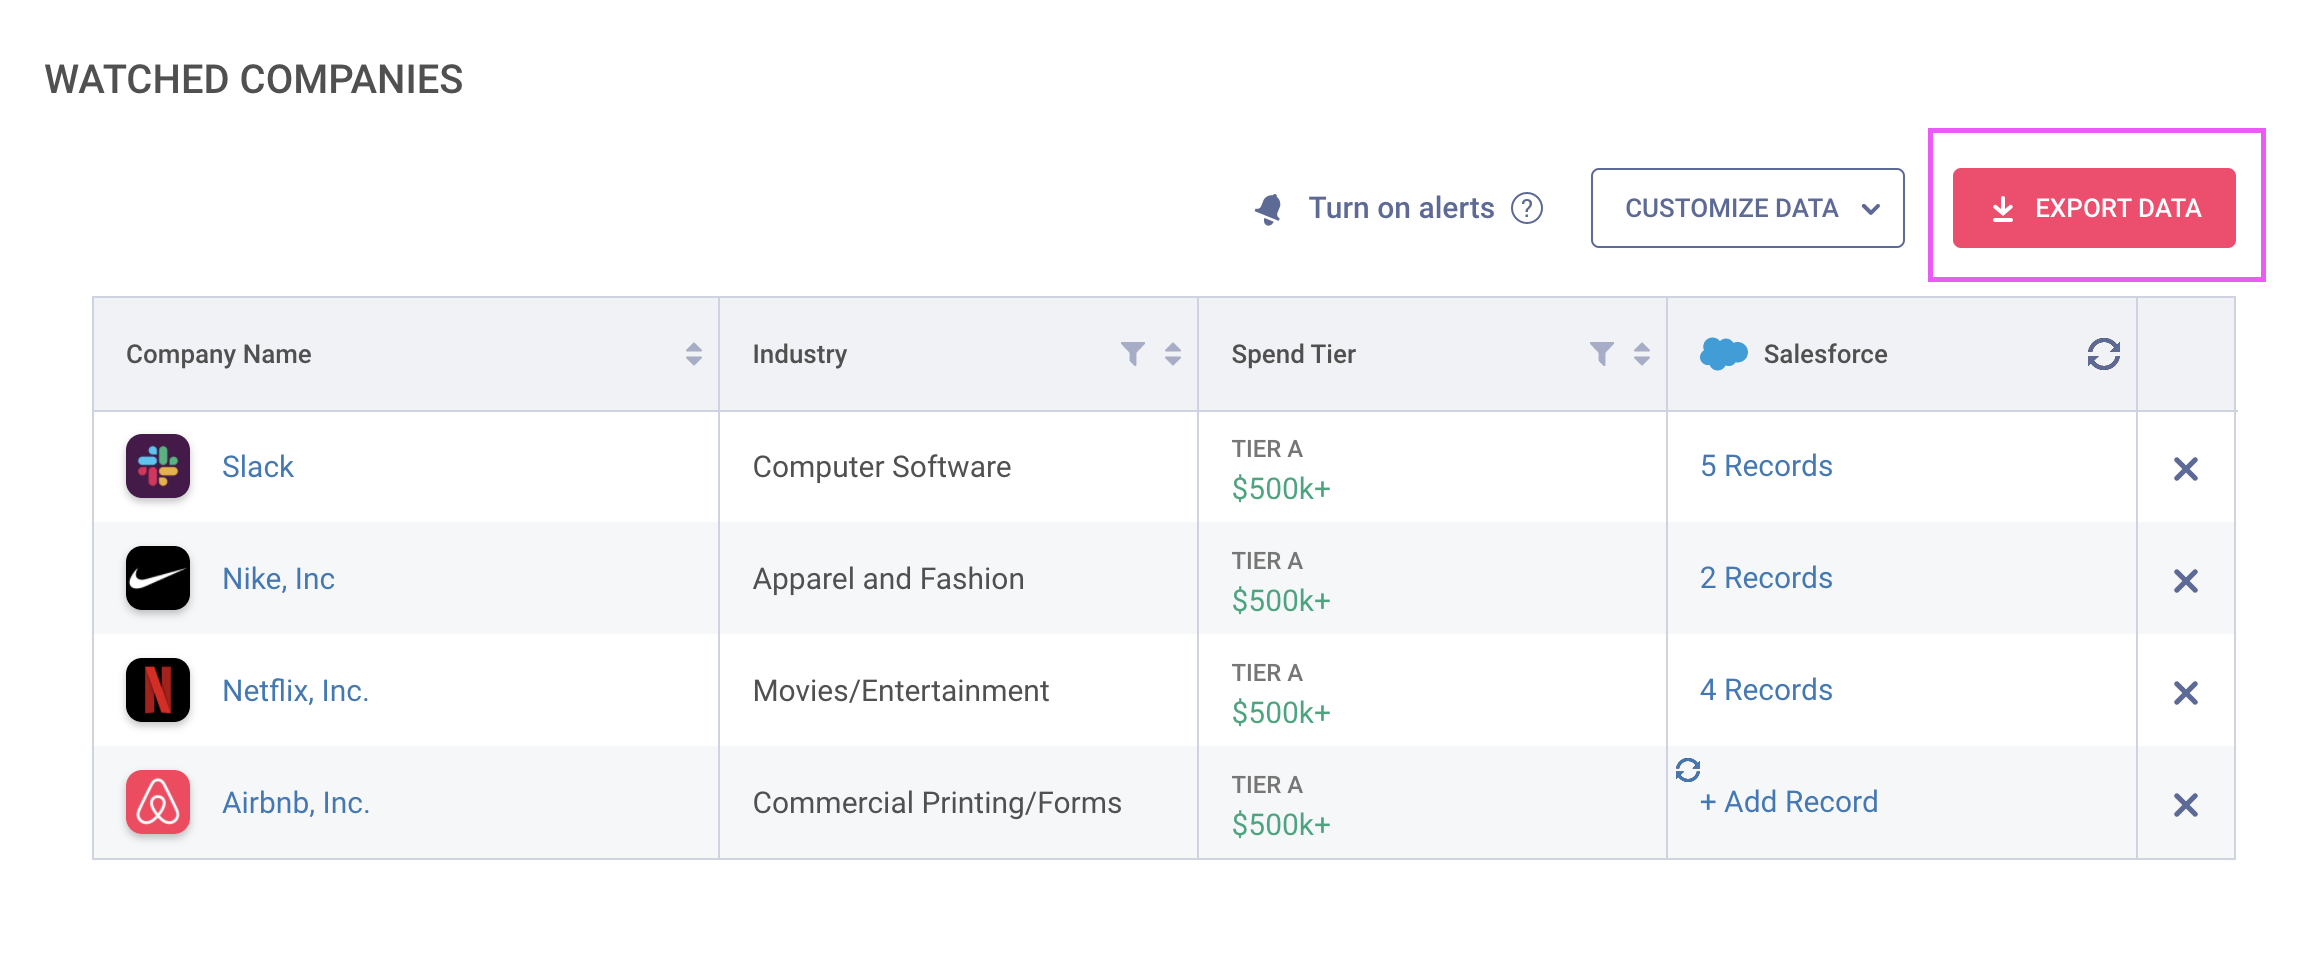Sort by Spend Tier column arrows

[x=1642, y=354]
